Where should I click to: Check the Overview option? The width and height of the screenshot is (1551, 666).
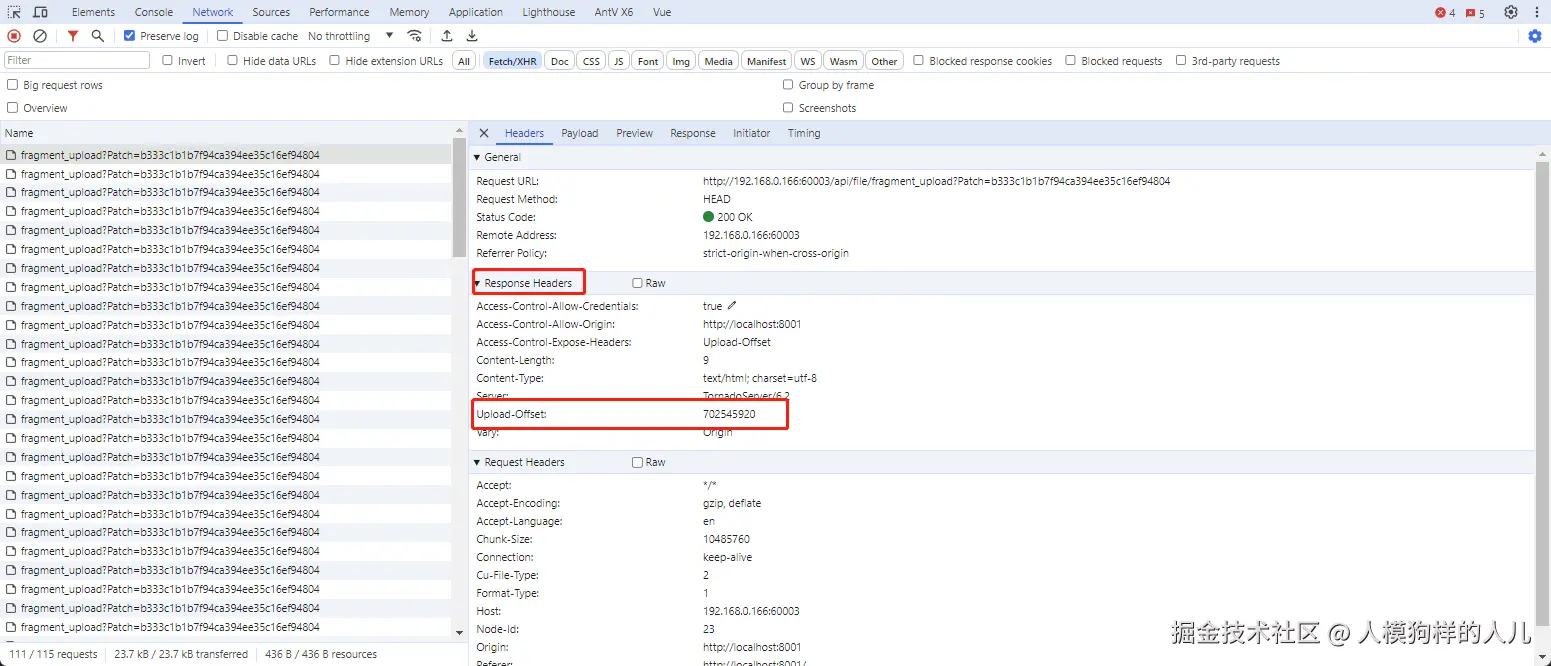13,108
